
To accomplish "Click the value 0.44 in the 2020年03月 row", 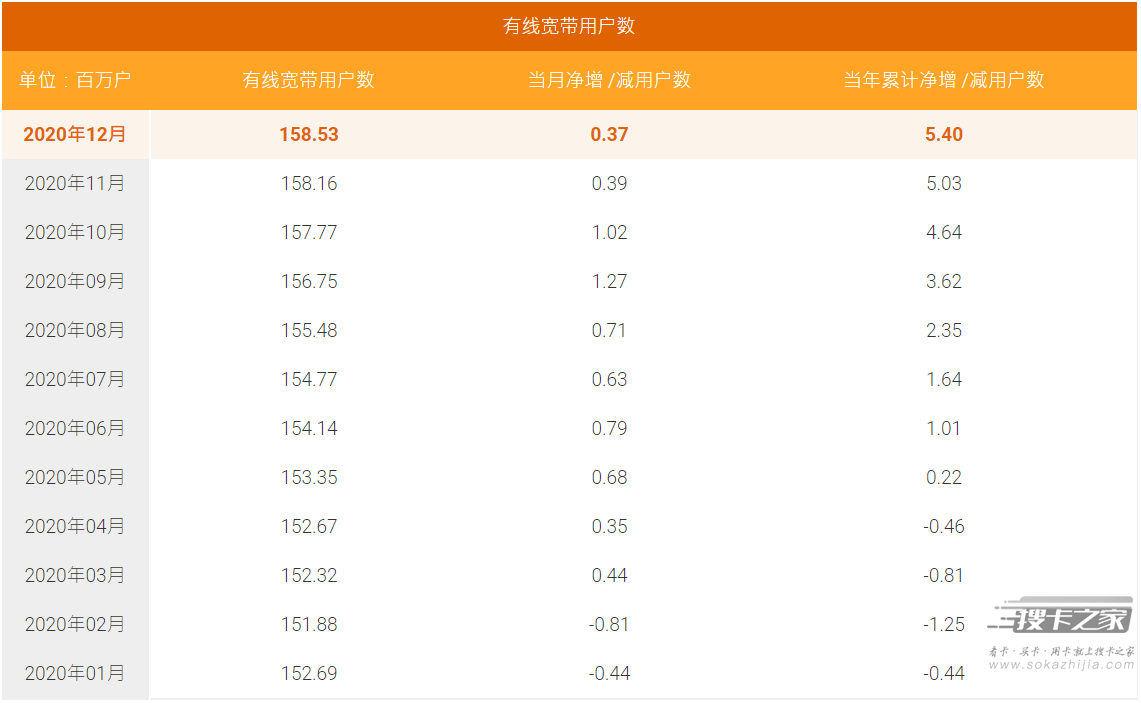I will [609, 575].
